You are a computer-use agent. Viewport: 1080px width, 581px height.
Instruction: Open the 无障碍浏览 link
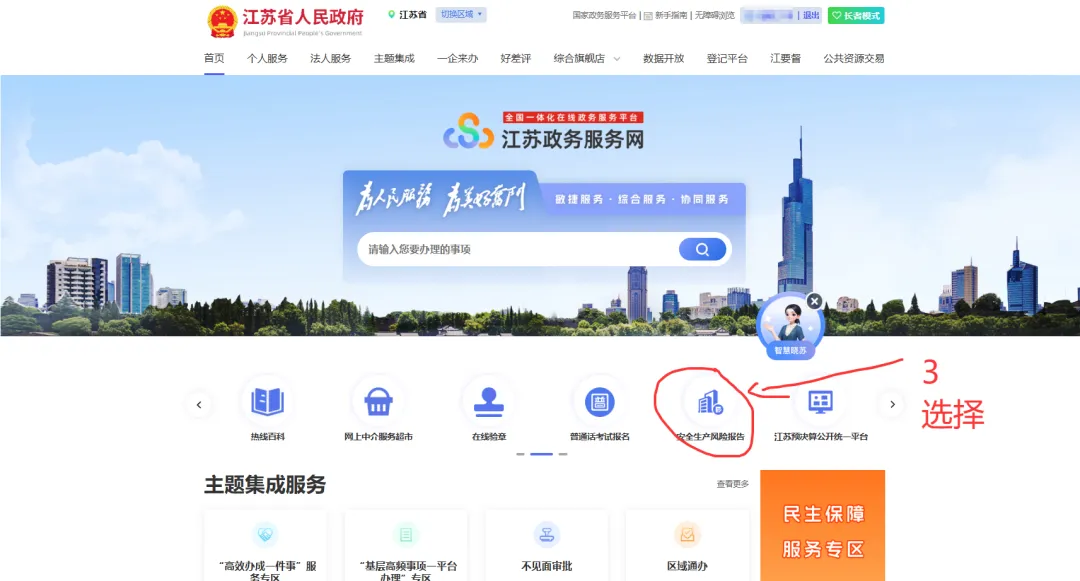tap(714, 15)
